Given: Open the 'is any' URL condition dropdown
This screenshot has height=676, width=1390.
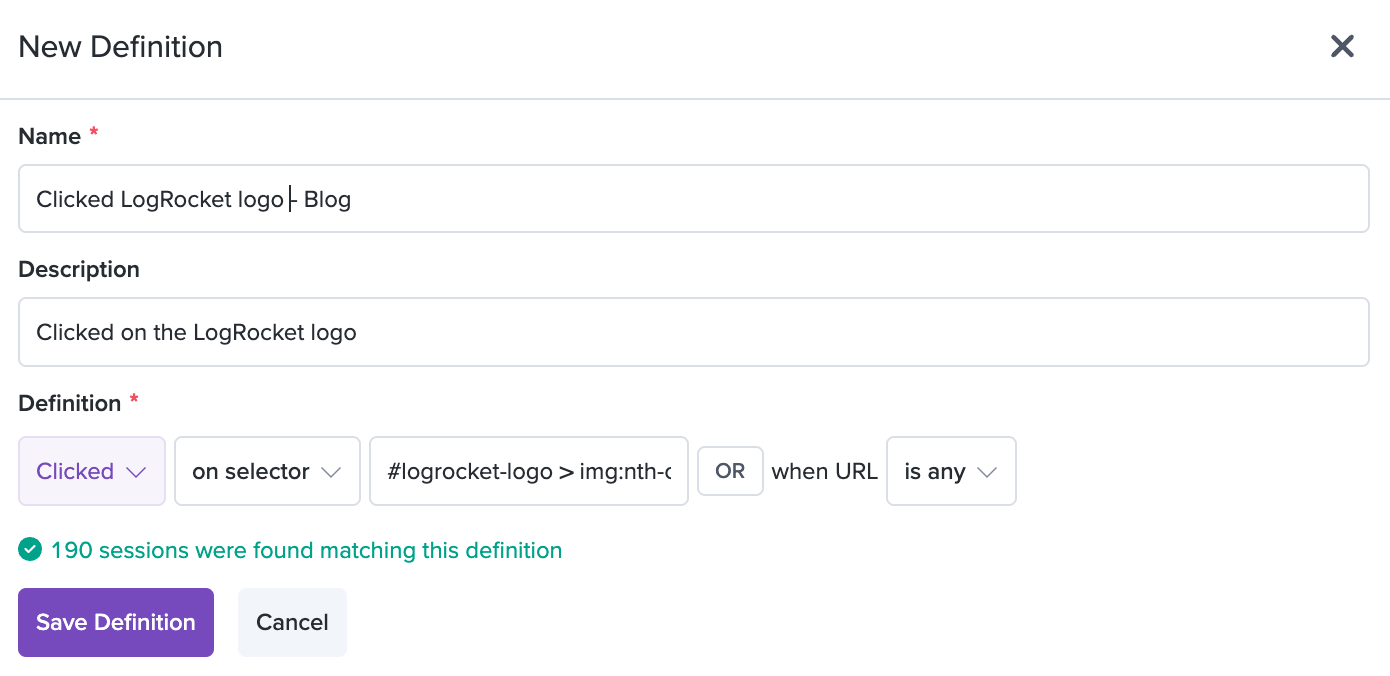Looking at the screenshot, I should coord(951,471).
